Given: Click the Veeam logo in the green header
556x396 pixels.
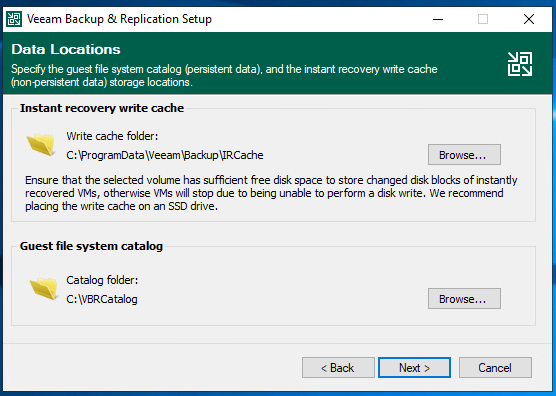Looking at the screenshot, I should [x=519, y=64].
